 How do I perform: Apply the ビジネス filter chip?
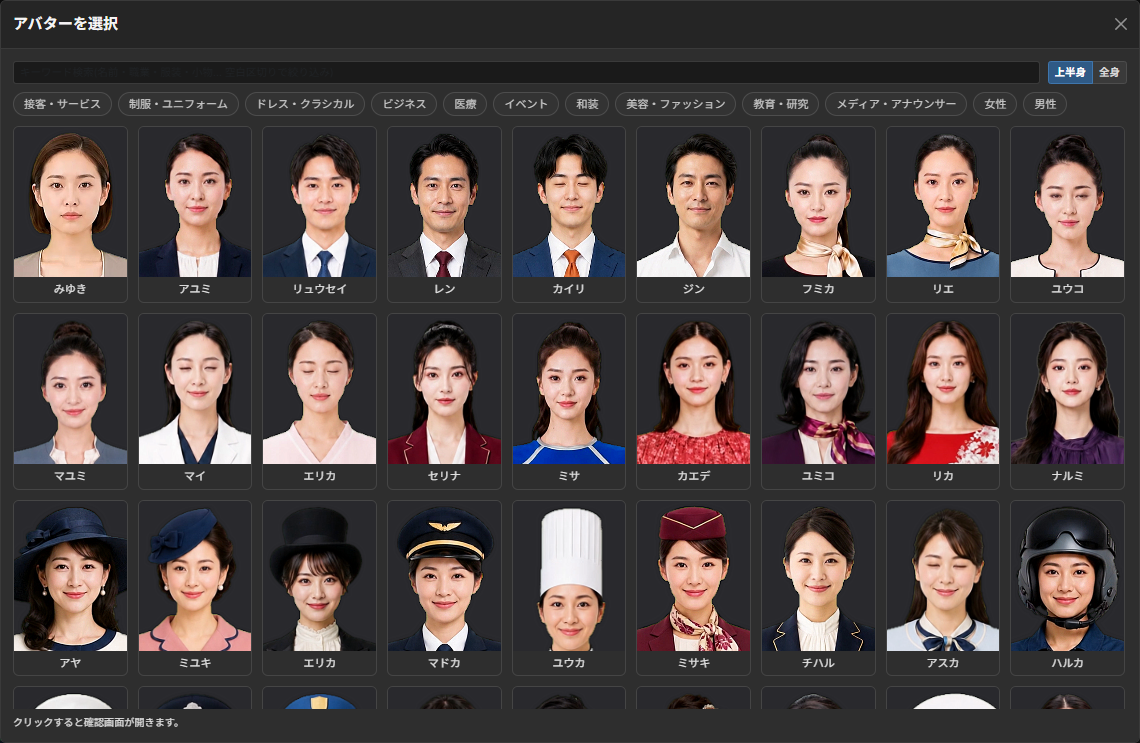(404, 104)
